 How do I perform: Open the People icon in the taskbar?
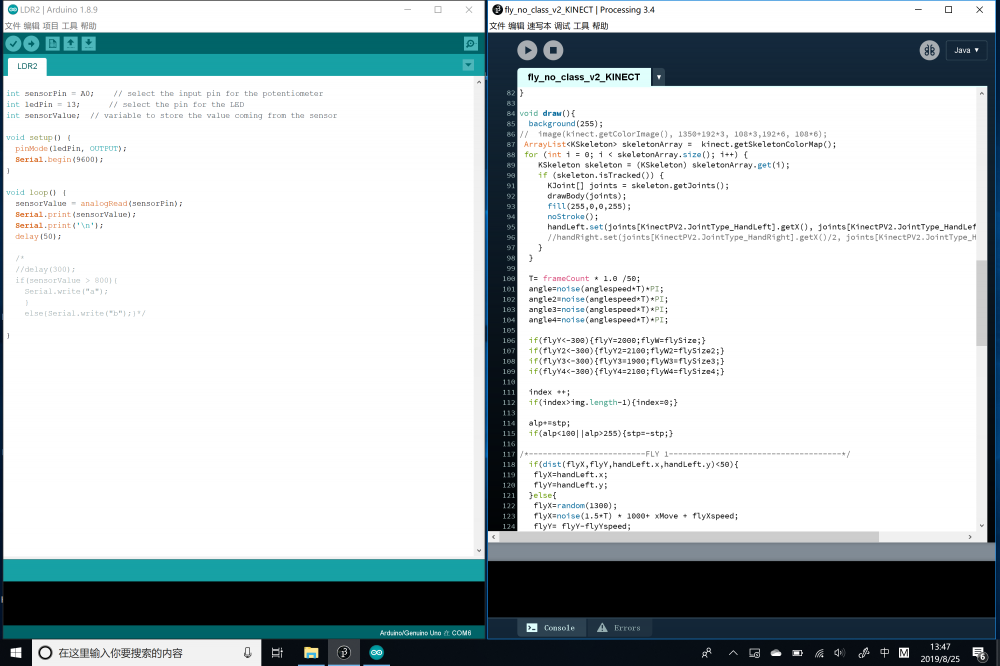click(707, 653)
